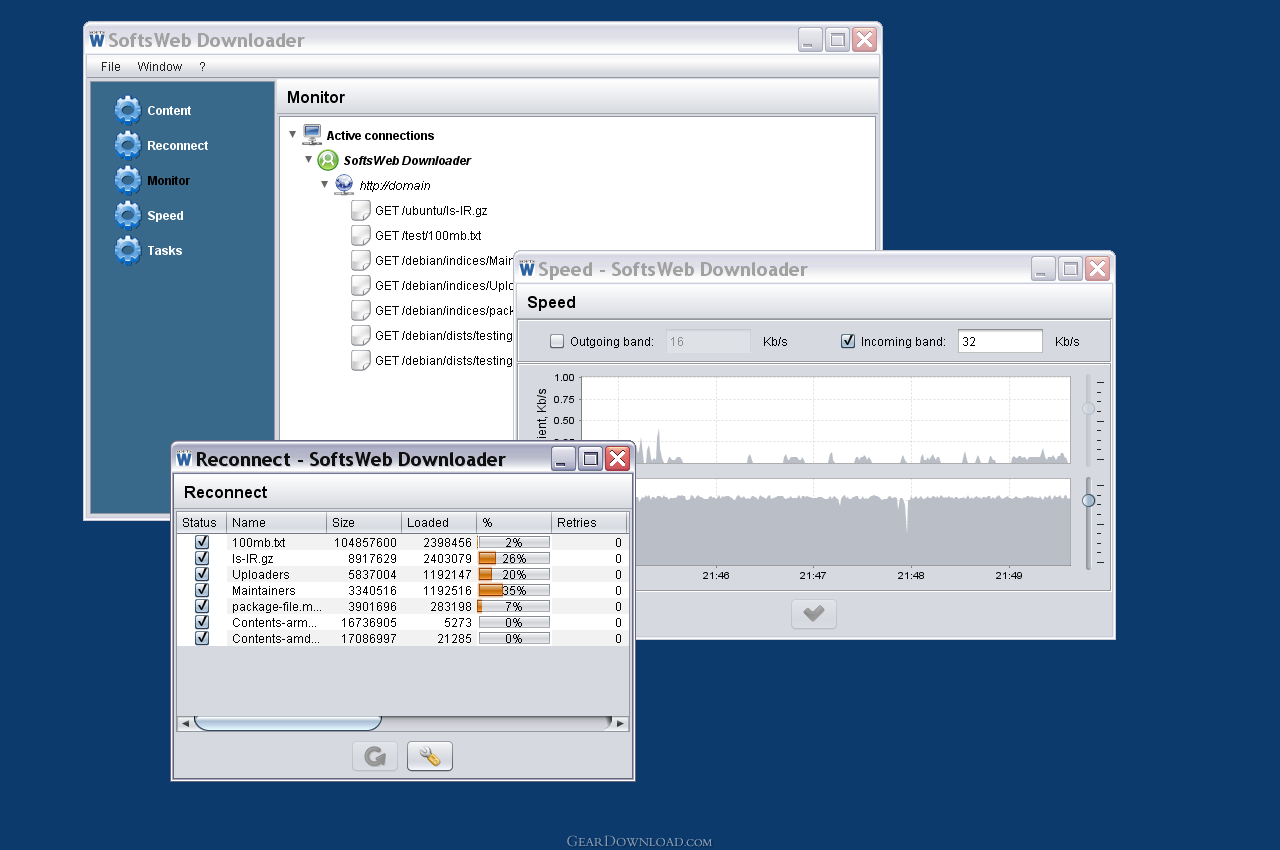Click file icon for GET /debian/indices/Main row
1280x850 pixels.
(x=361, y=260)
